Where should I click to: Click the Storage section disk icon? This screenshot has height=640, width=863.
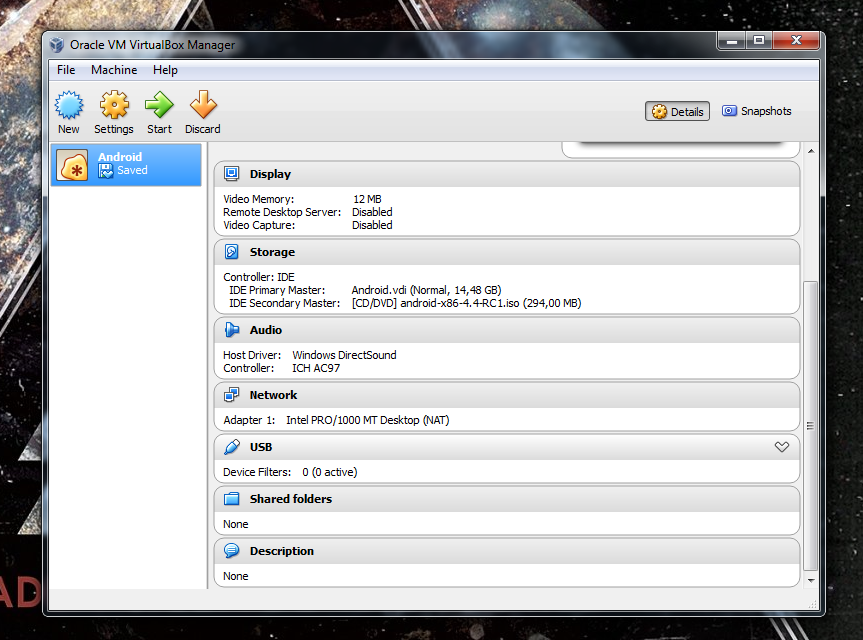(232, 252)
